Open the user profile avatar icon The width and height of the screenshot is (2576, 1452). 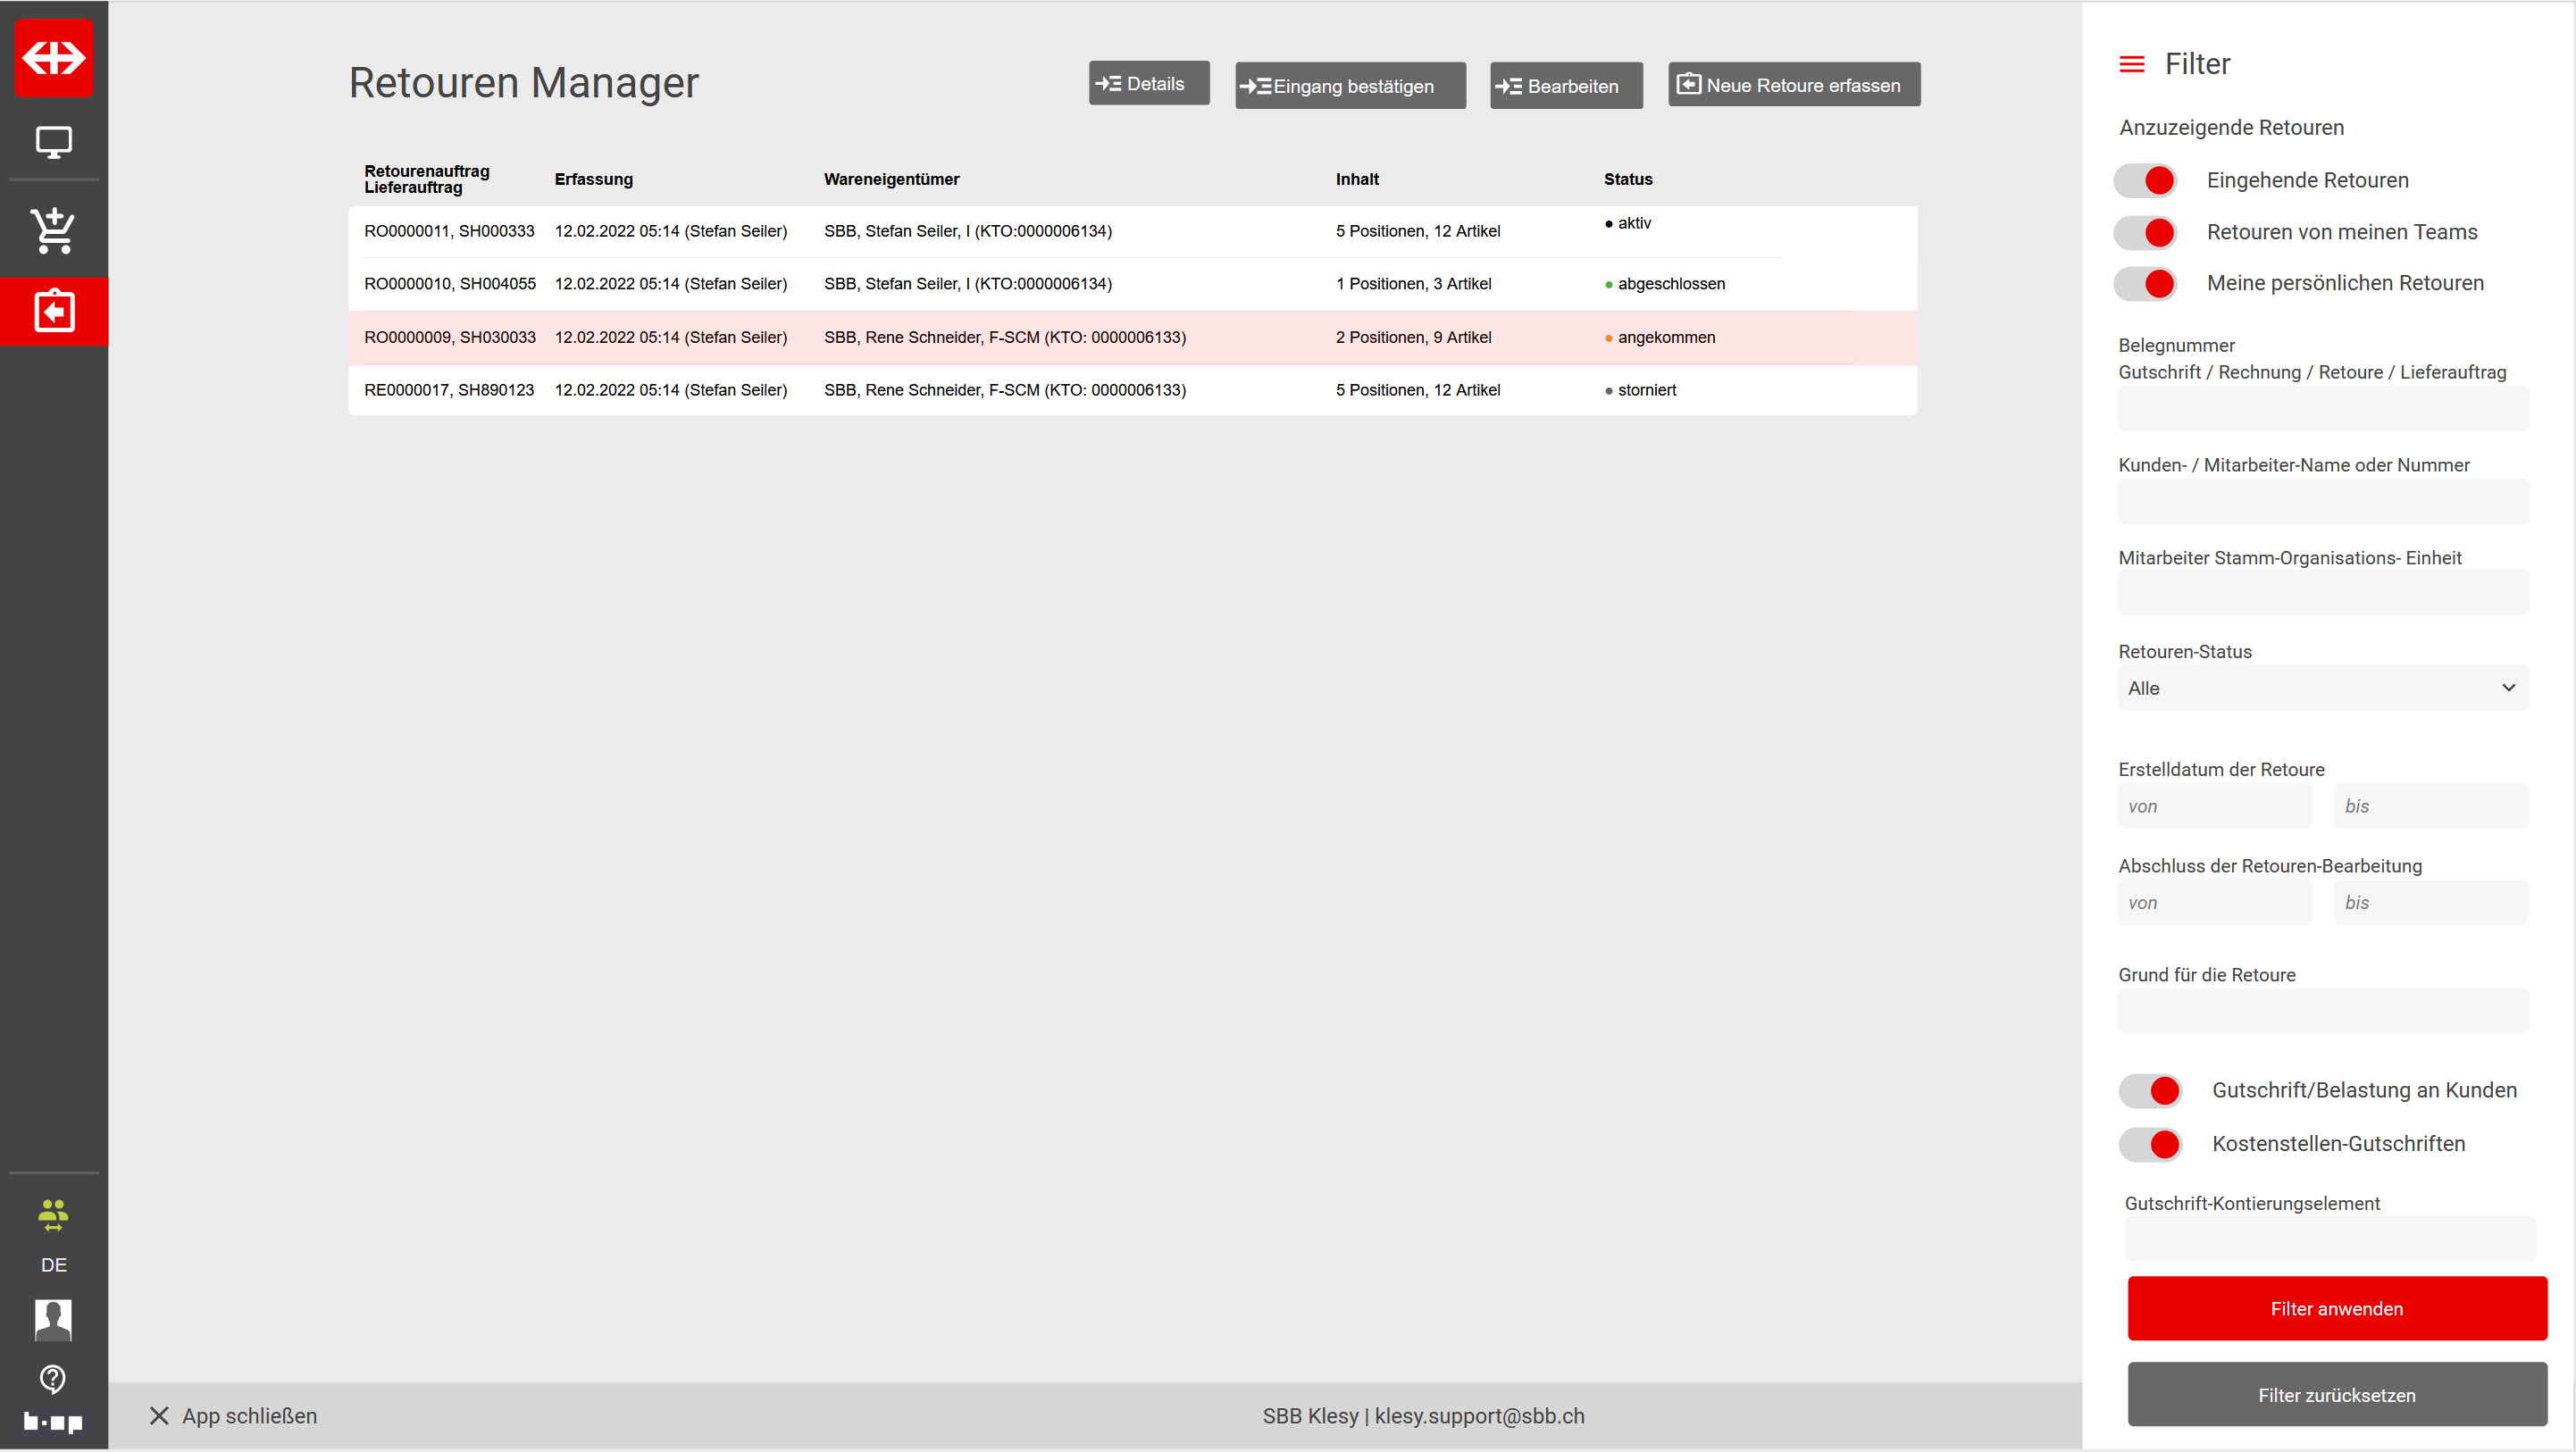tap(53, 1320)
